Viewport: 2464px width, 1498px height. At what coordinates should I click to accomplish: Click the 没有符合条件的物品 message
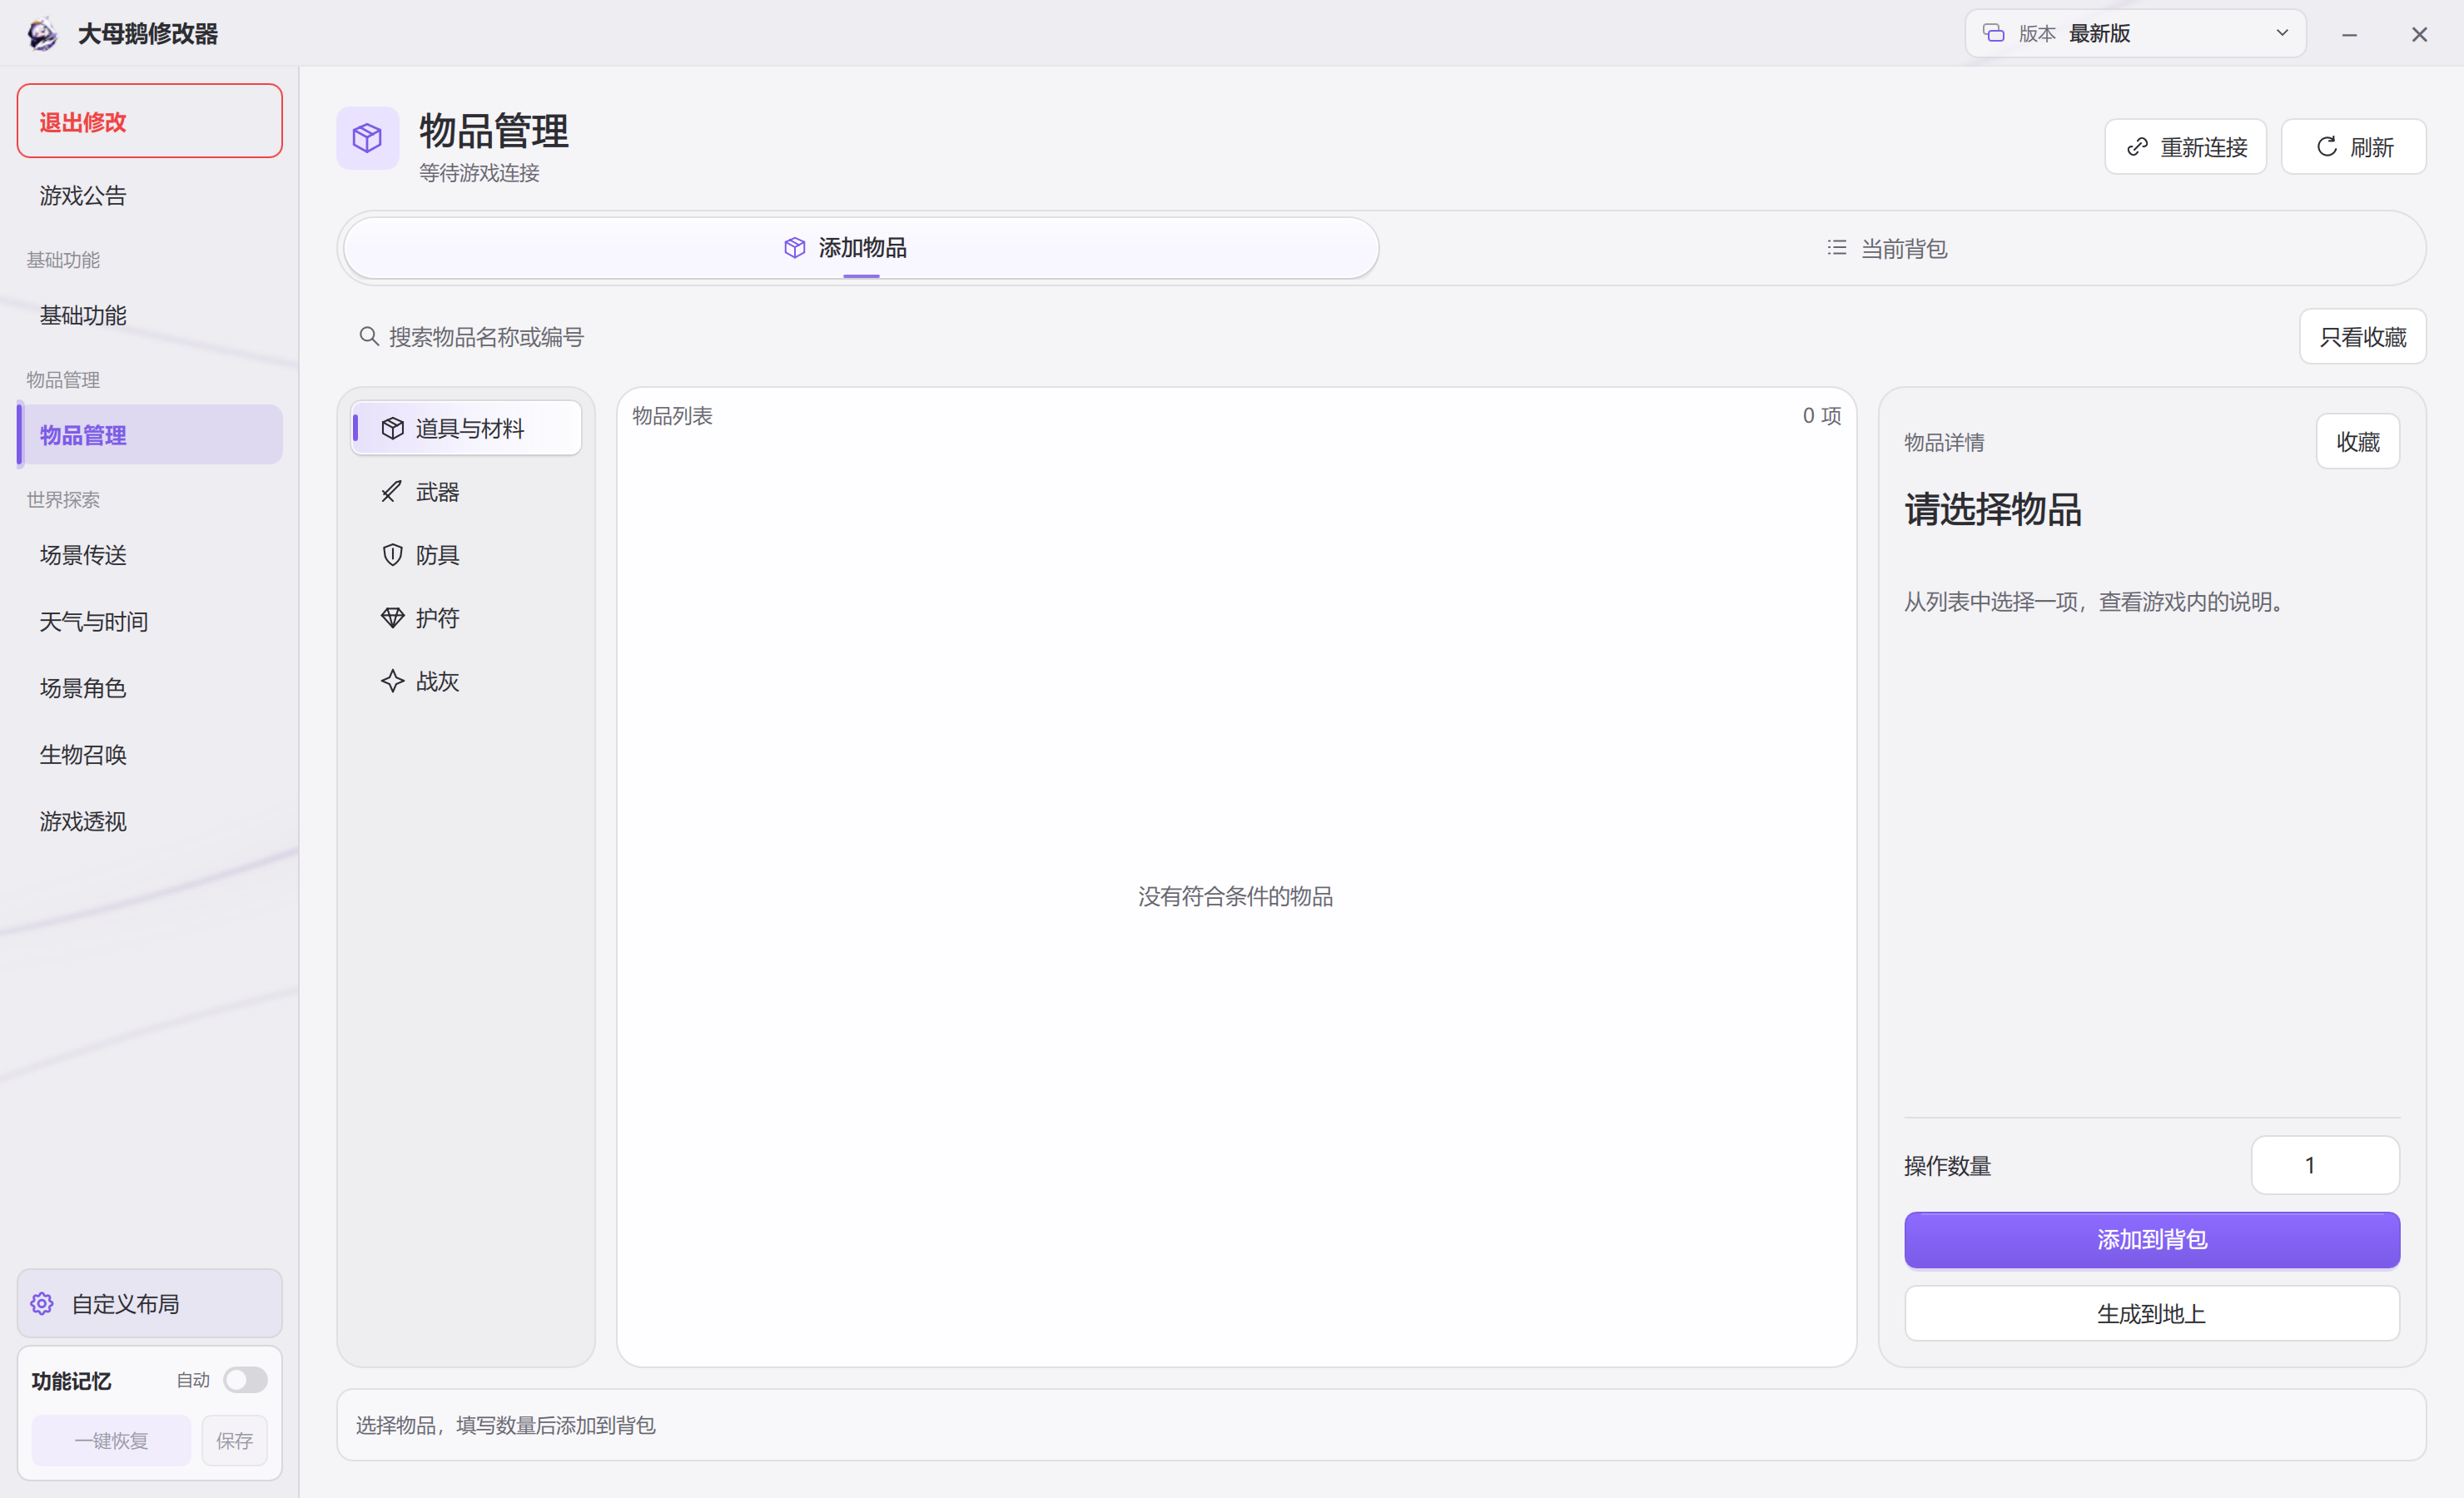click(1235, 897)
